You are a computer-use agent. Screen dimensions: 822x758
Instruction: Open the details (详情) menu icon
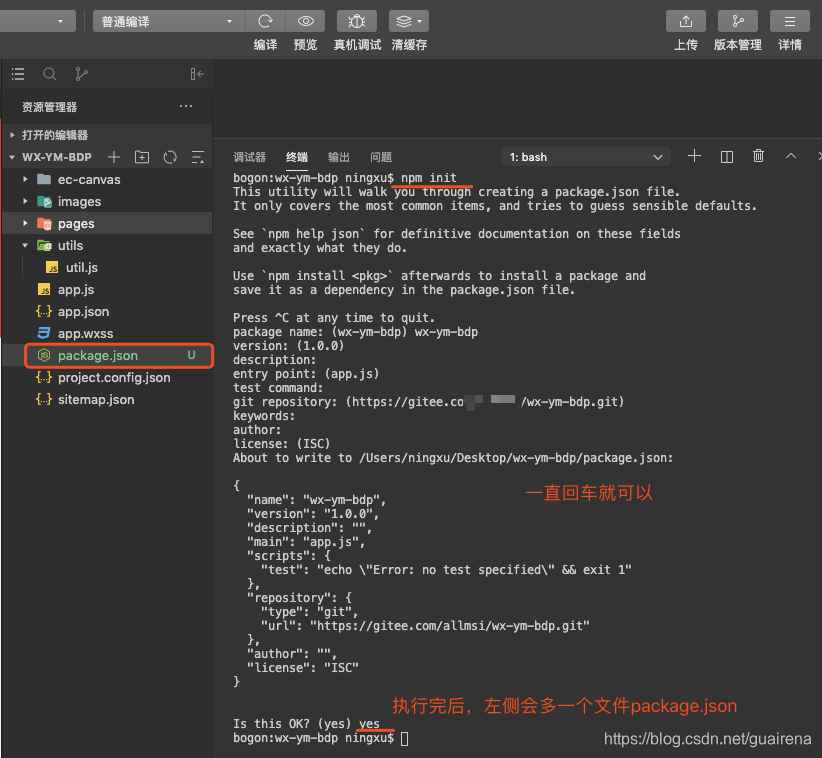pos(789,21)
